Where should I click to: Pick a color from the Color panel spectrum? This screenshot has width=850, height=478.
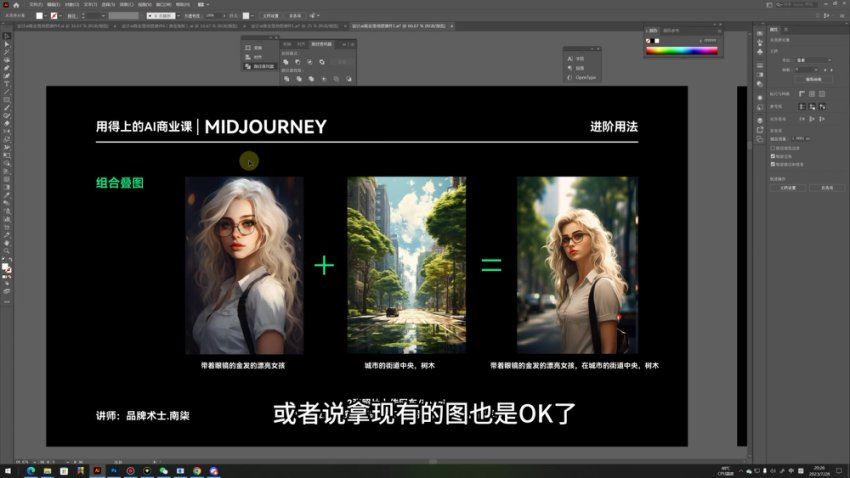(682, 50)
